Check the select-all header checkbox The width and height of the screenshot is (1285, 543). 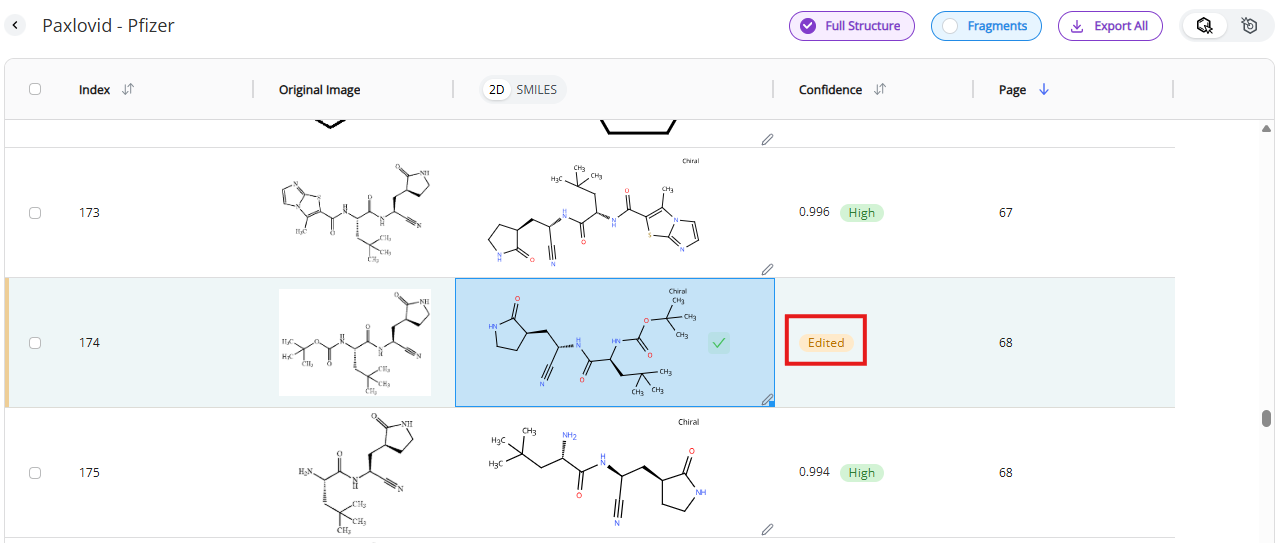tap(35, 89)
